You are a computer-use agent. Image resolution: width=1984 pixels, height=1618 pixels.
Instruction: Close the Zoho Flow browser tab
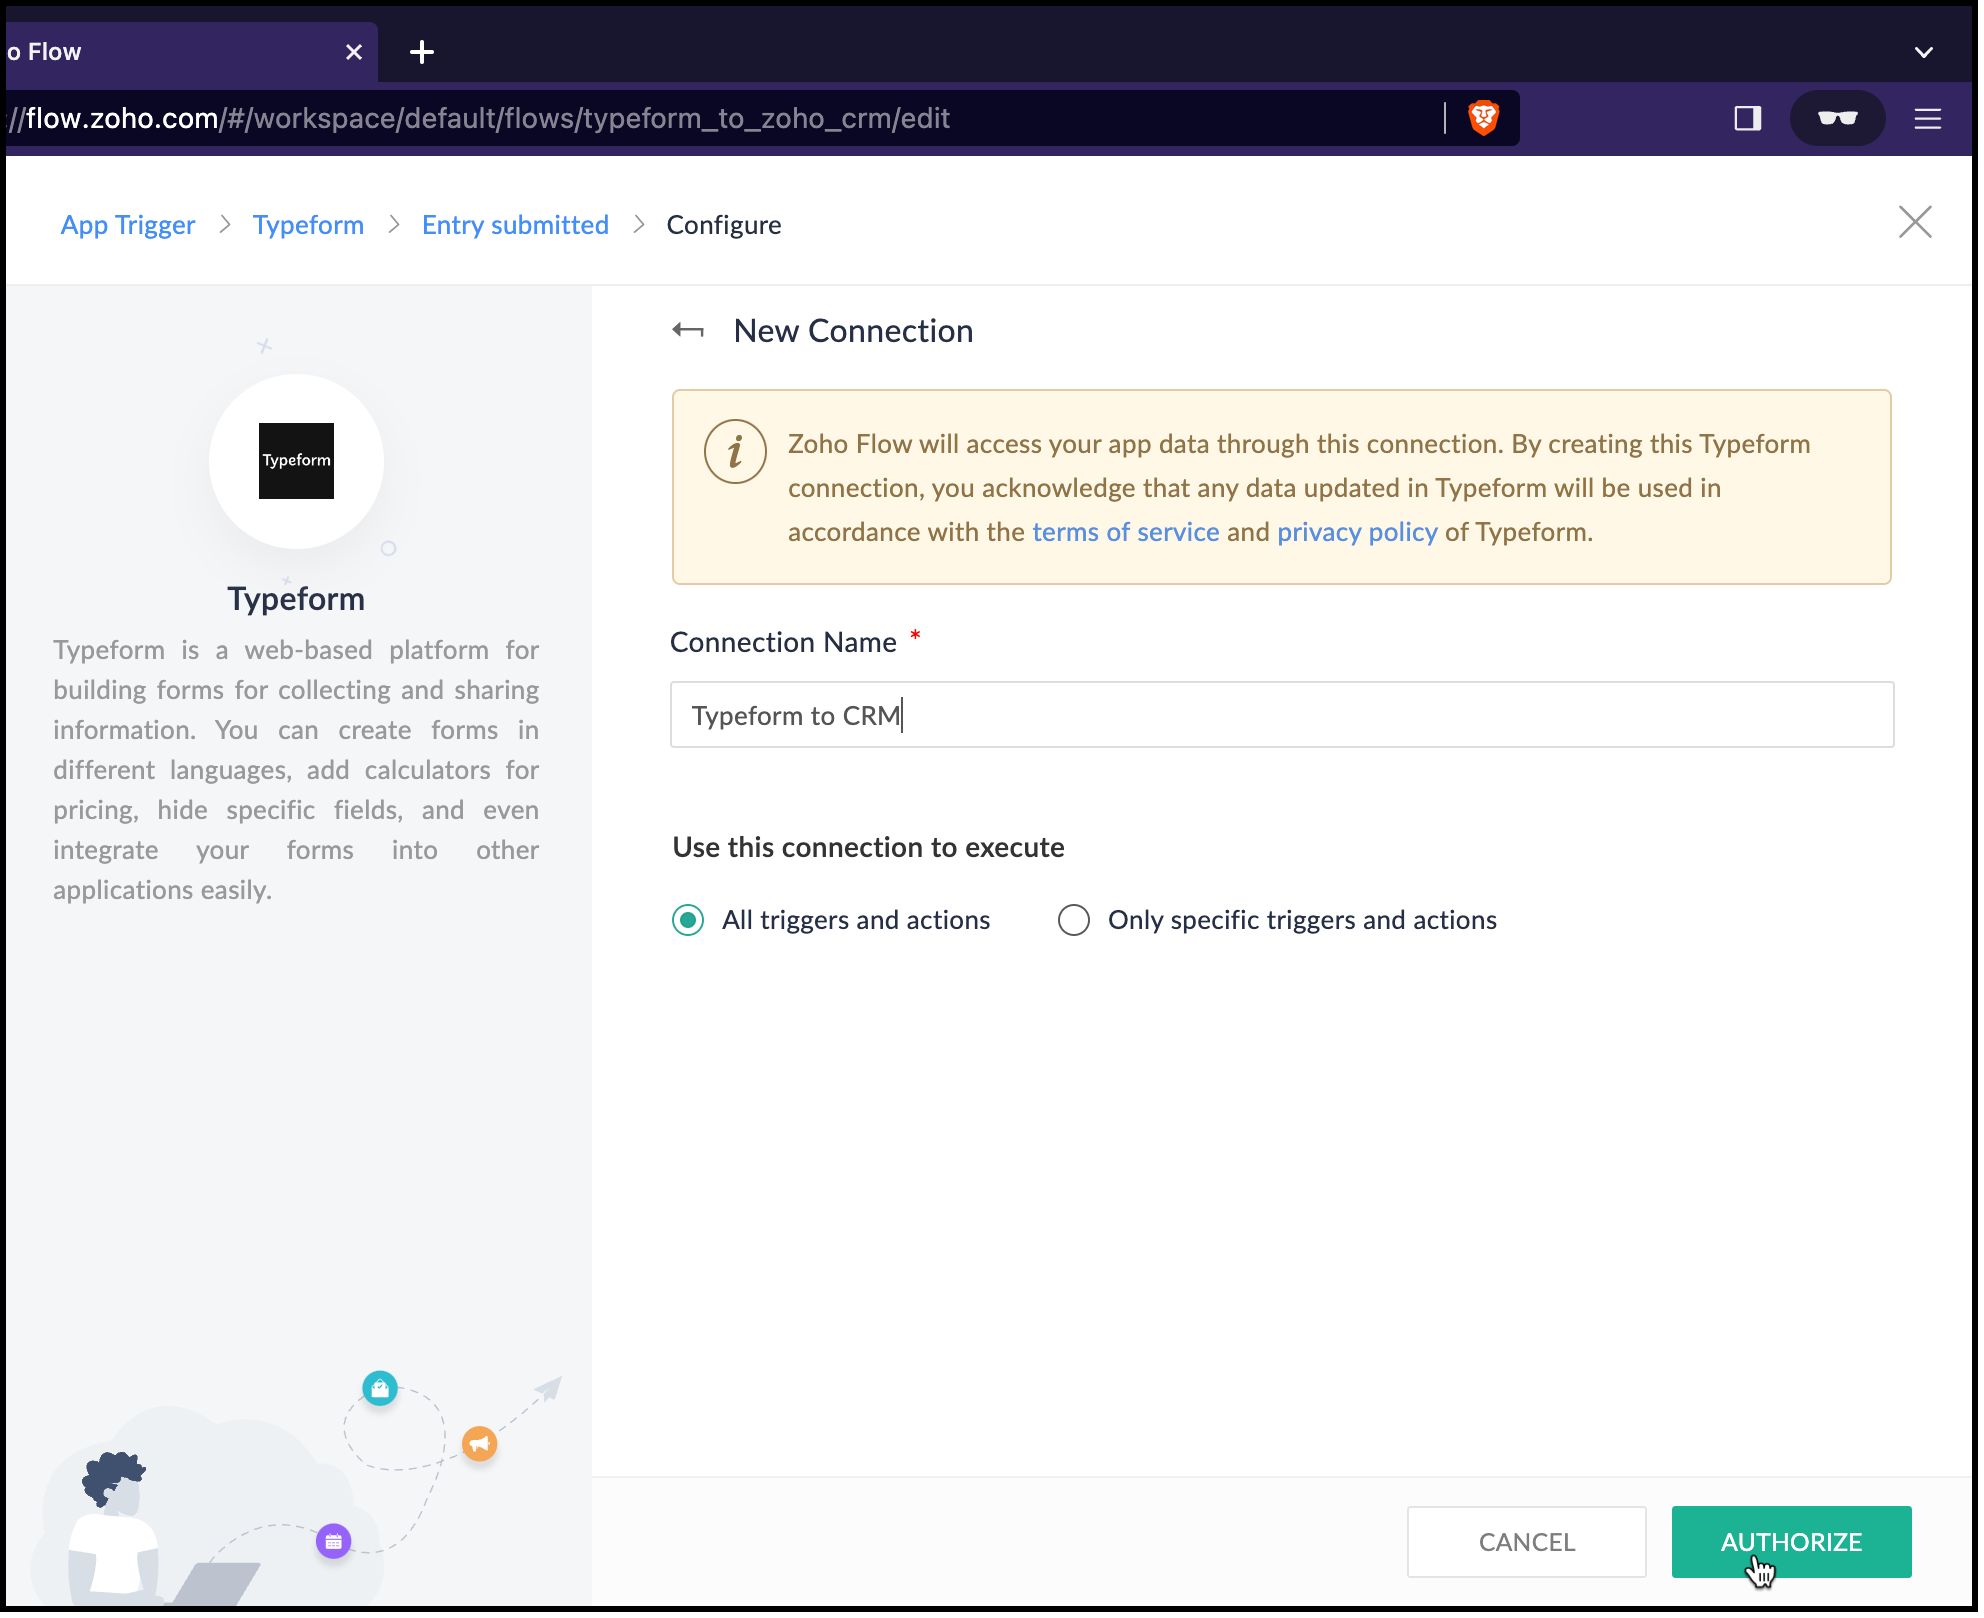point(354,52)
